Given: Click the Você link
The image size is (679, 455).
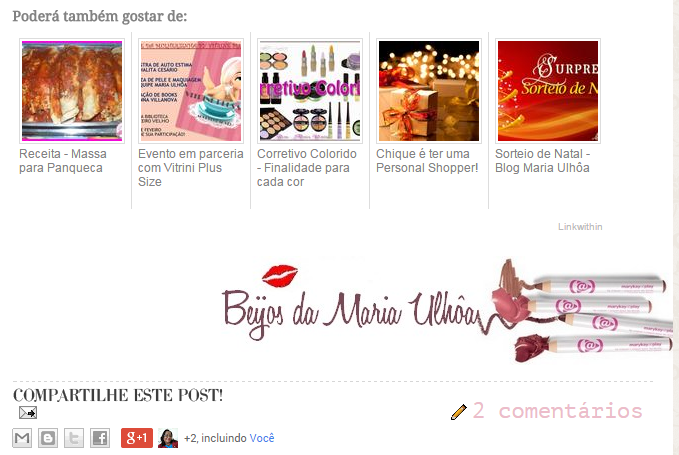Looking at the screenshot, I should click(262, 438).
